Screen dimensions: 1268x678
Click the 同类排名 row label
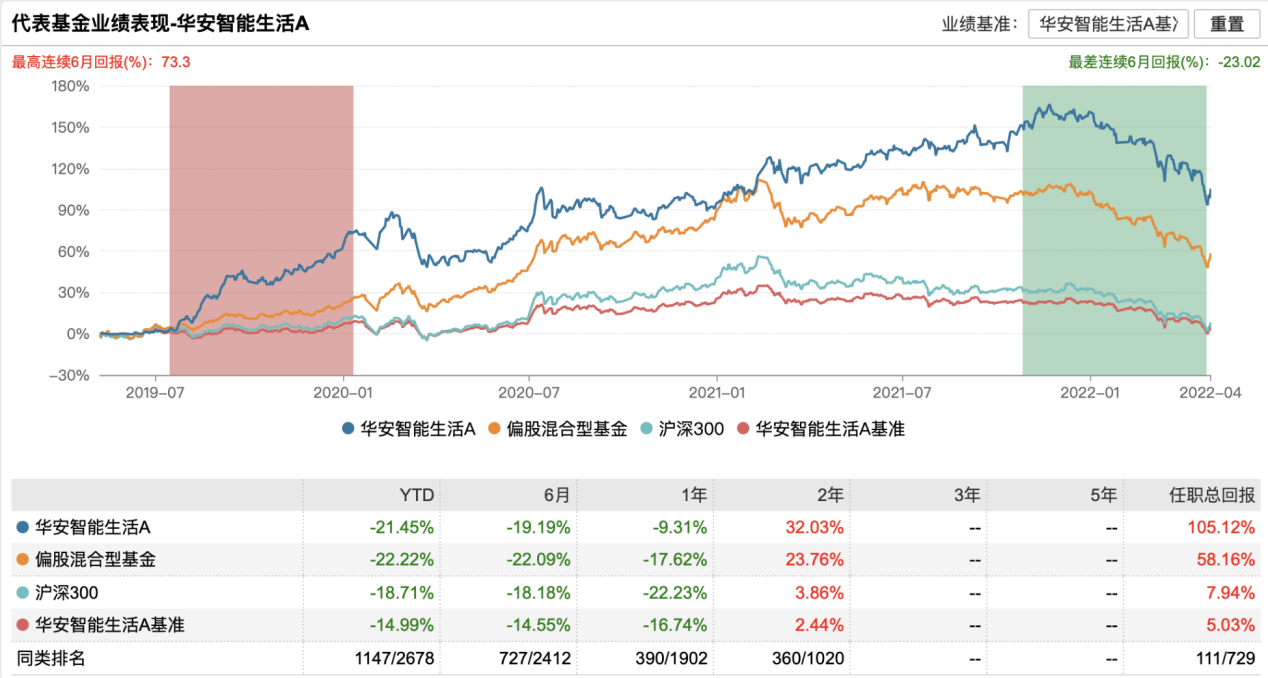click(x=49, y=658)
